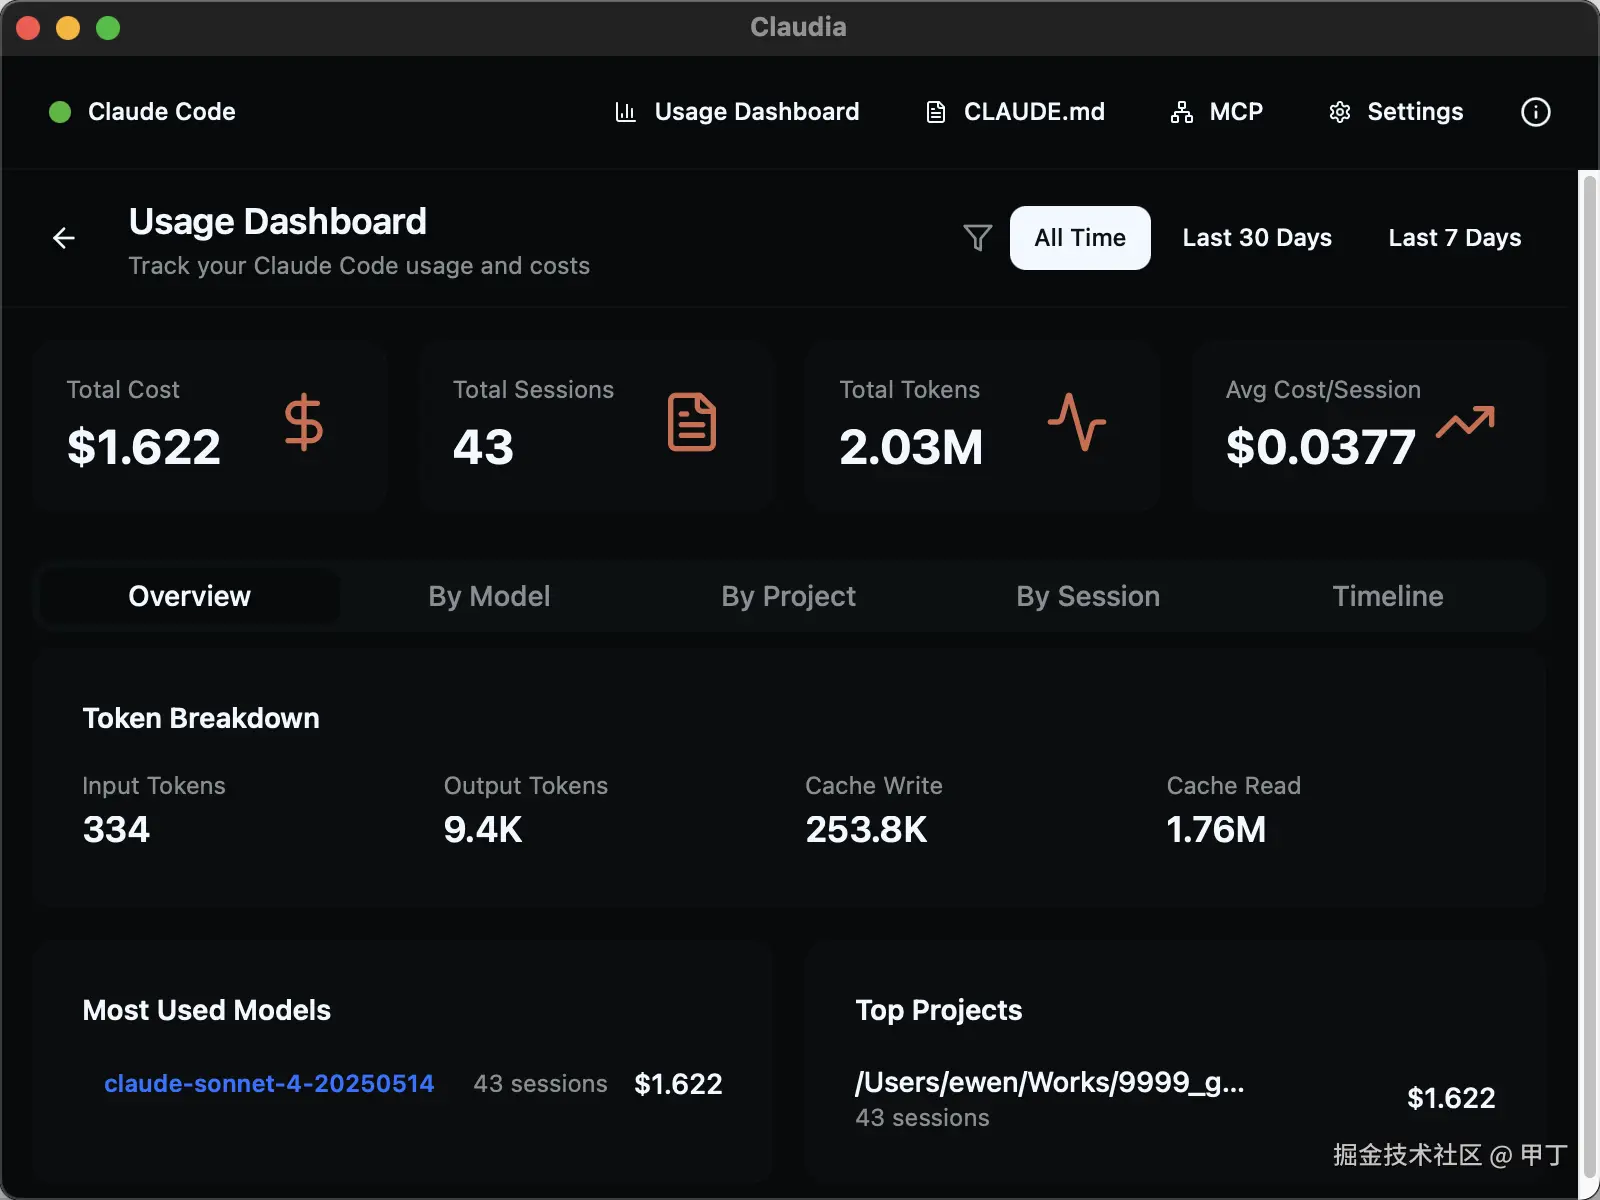
Task: Click the Total Tokens card label
Action: click(910, 390)
